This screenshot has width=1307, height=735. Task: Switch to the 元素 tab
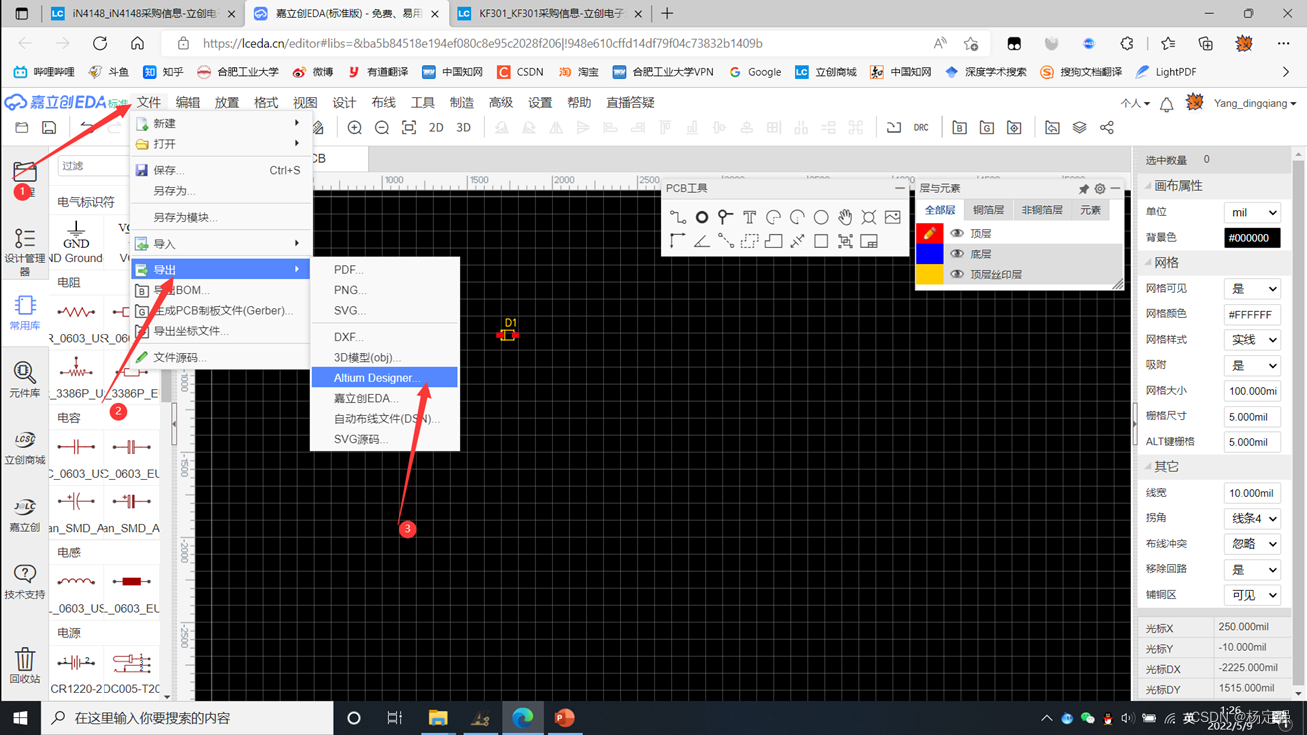pyautogui.click(x=1090, y=210)
